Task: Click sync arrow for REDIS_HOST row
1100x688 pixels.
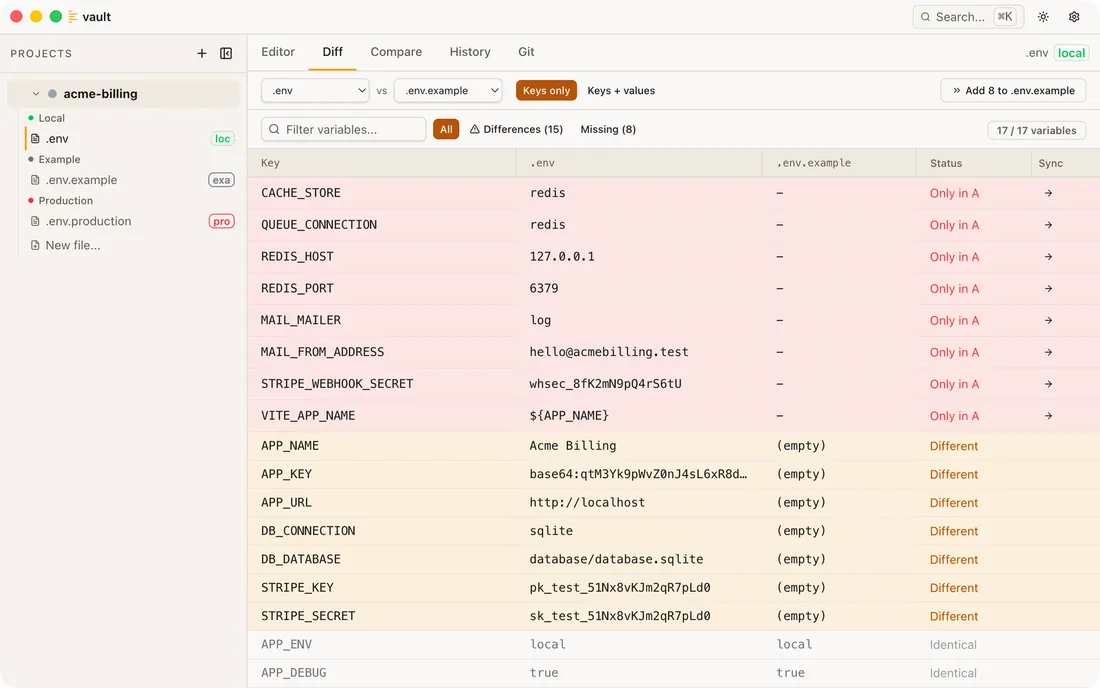Action: click(1048, 257)
